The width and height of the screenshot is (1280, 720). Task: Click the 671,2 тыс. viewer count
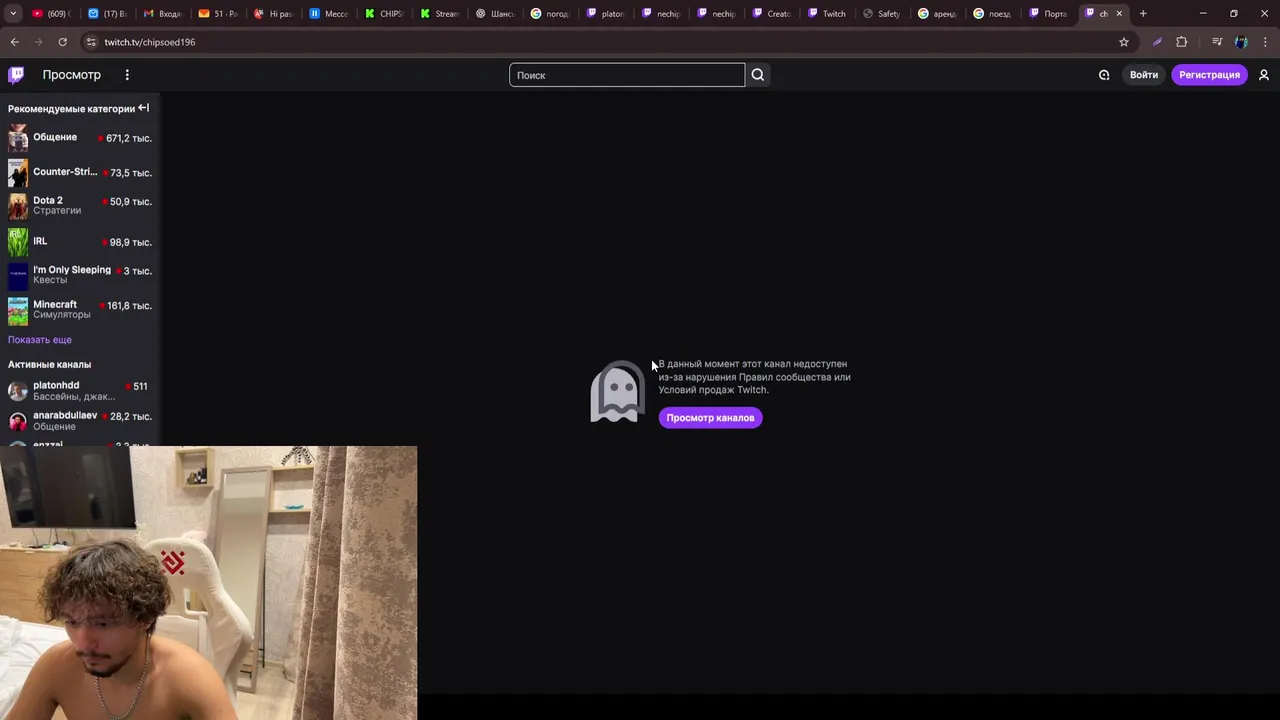(x=128, y=138)
